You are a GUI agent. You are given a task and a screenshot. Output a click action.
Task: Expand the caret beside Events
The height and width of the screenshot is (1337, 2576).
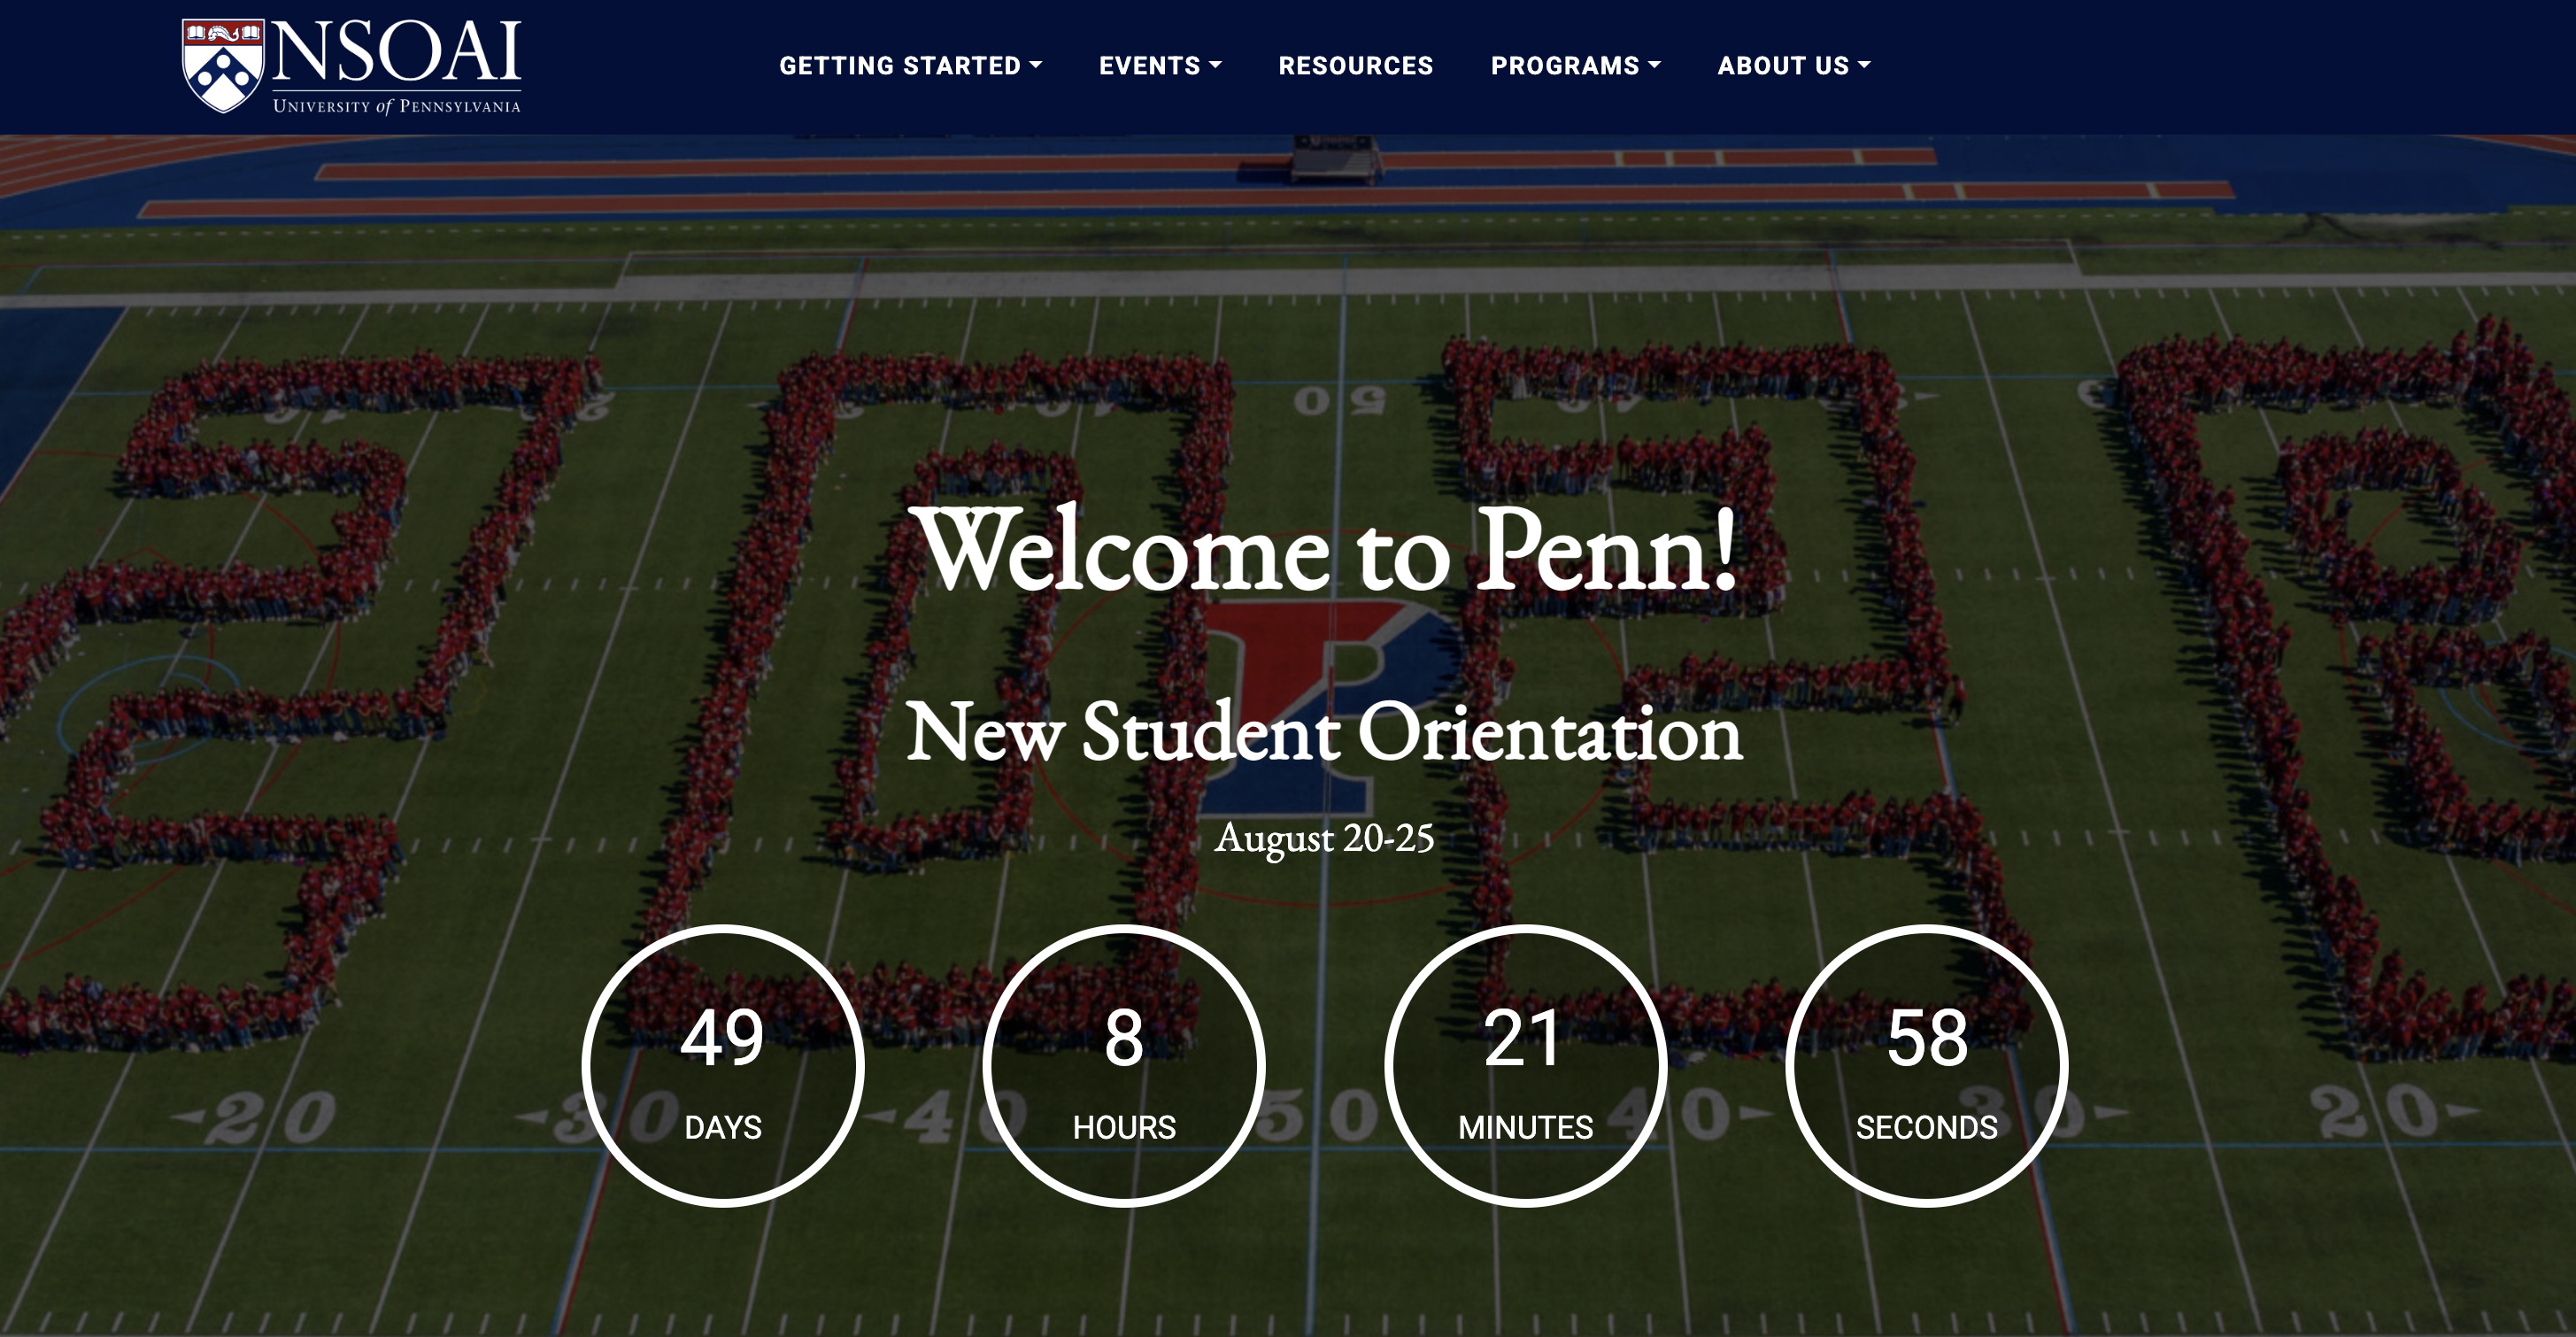(x=1216, y=65)
